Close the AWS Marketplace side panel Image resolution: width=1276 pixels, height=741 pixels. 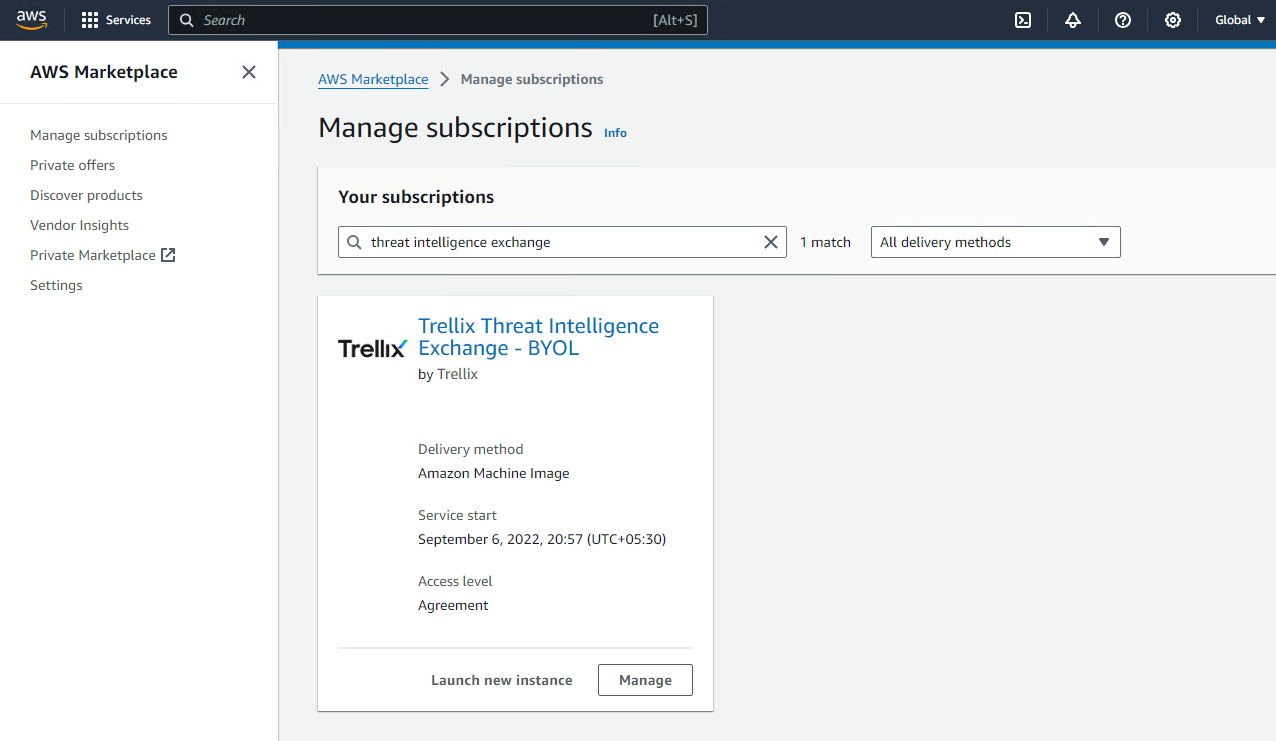pyautogui.click(x=249, y=72)
